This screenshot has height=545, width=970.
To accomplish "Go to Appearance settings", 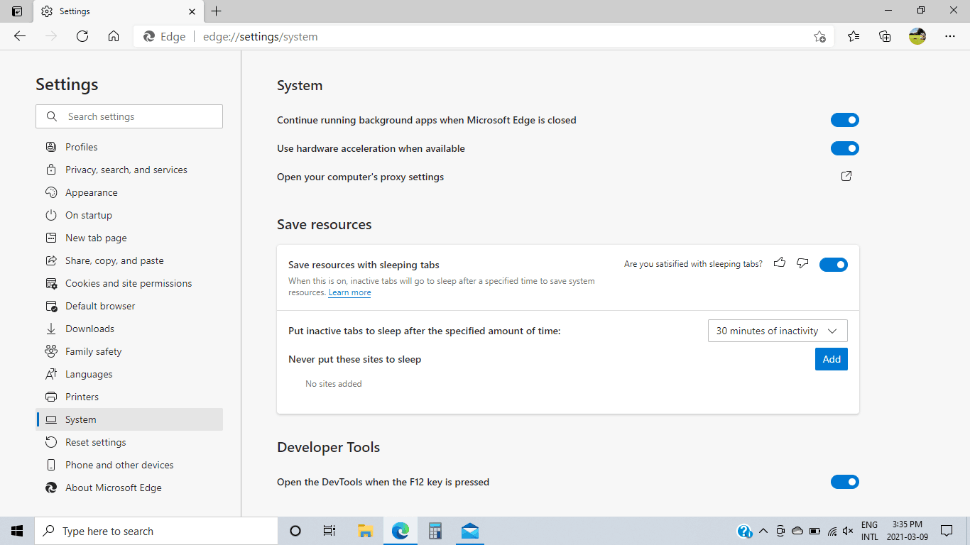I will pos(129,192).
